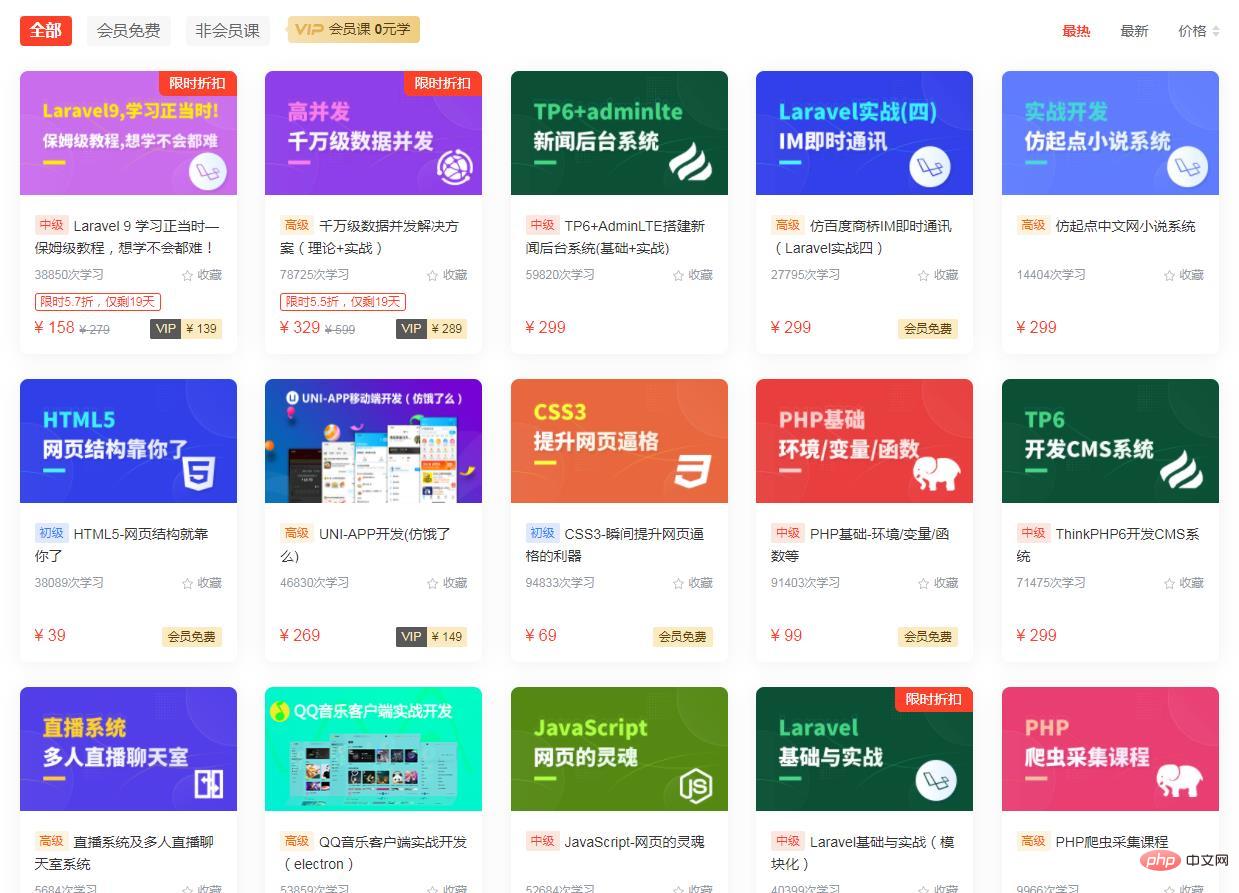Open 仿百度商桥IM即时通讯 title link
Screen dimensions: 1239x893
(862, 237)
